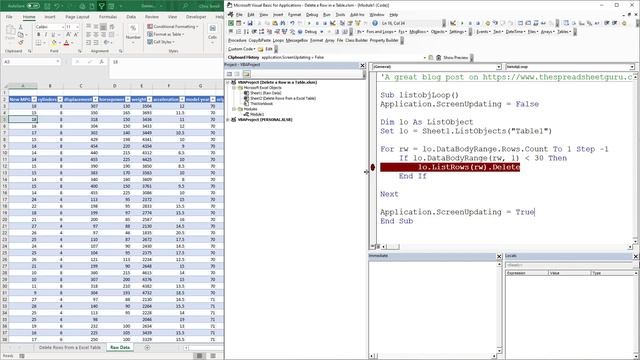The width and height of the screenshot is (640, 360).
Task: Click Design Mode icon in VBA toolbar
Action: coord(333,23)
